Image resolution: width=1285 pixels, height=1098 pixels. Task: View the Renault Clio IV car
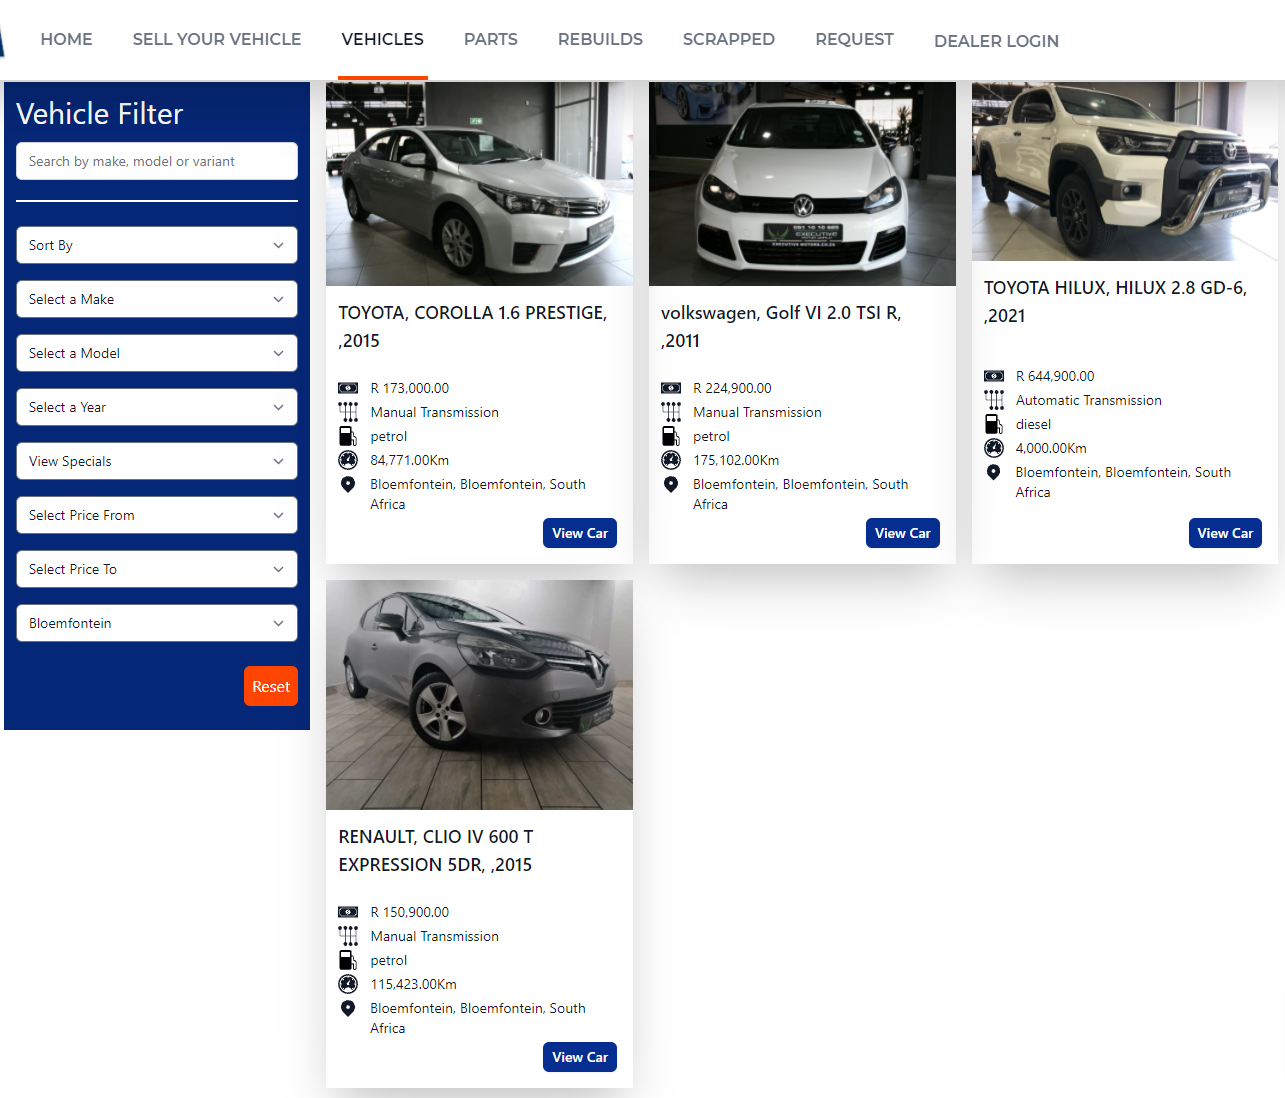point(580,1057)
